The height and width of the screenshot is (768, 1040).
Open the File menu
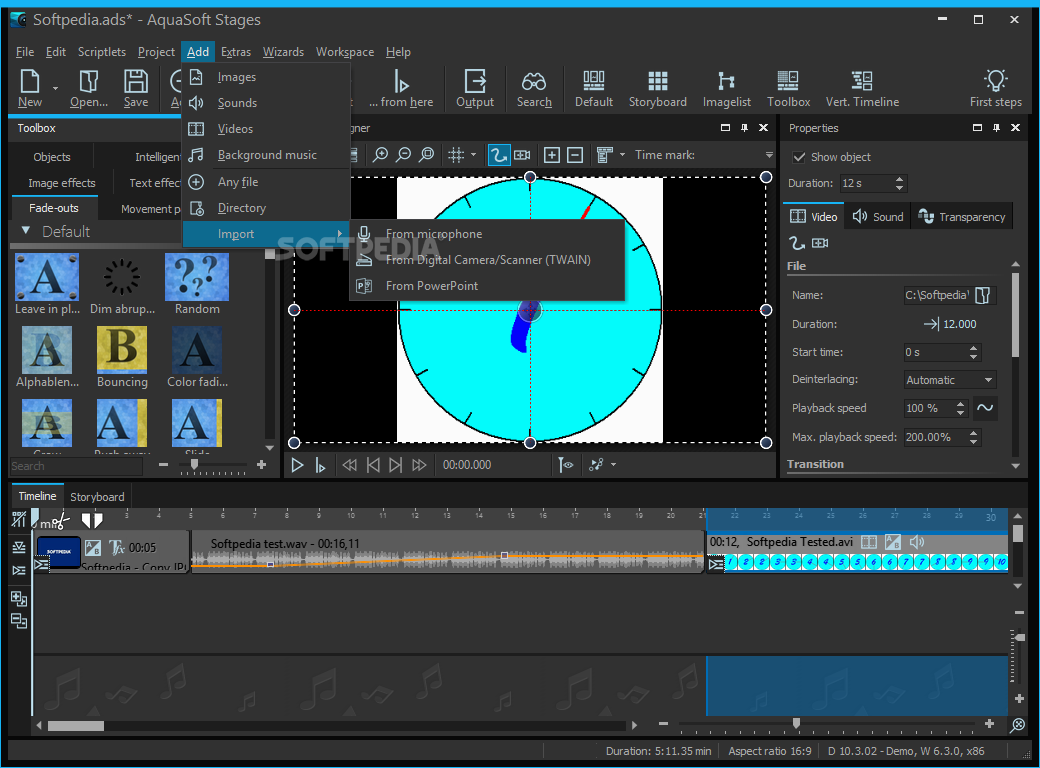[x=25, y=52]
